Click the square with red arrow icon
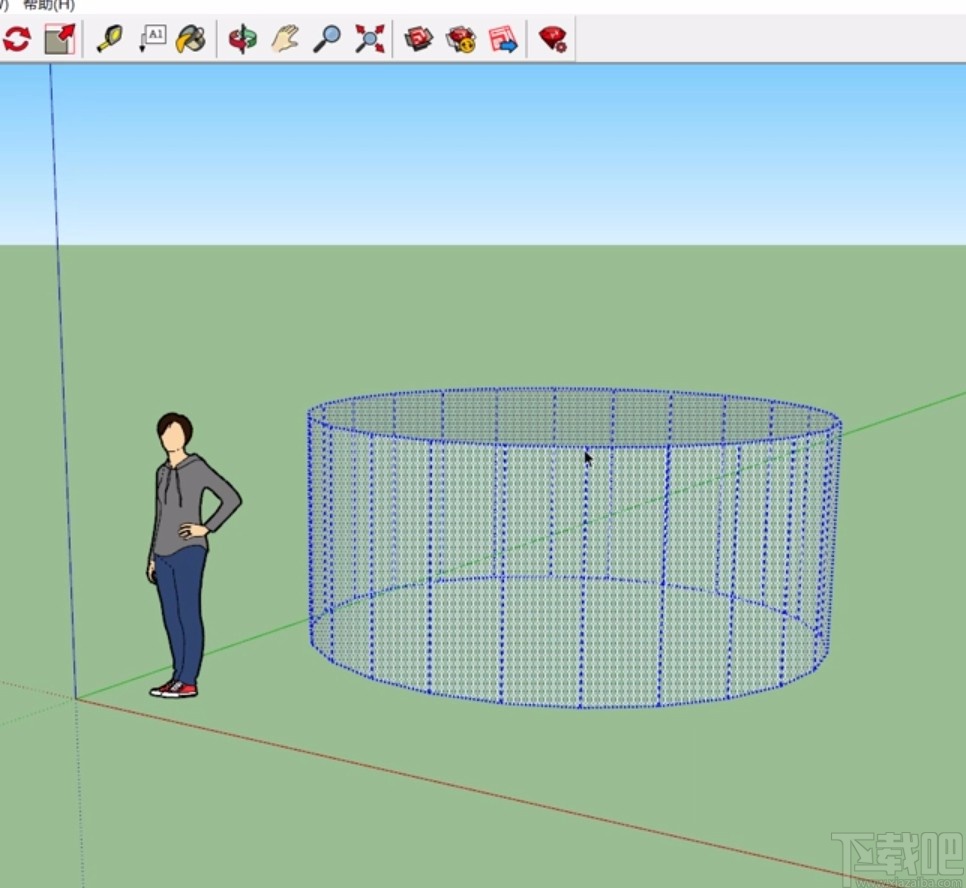Image resolution: width=966 pixels, height=888 pixels. click(x=60, y=39)
